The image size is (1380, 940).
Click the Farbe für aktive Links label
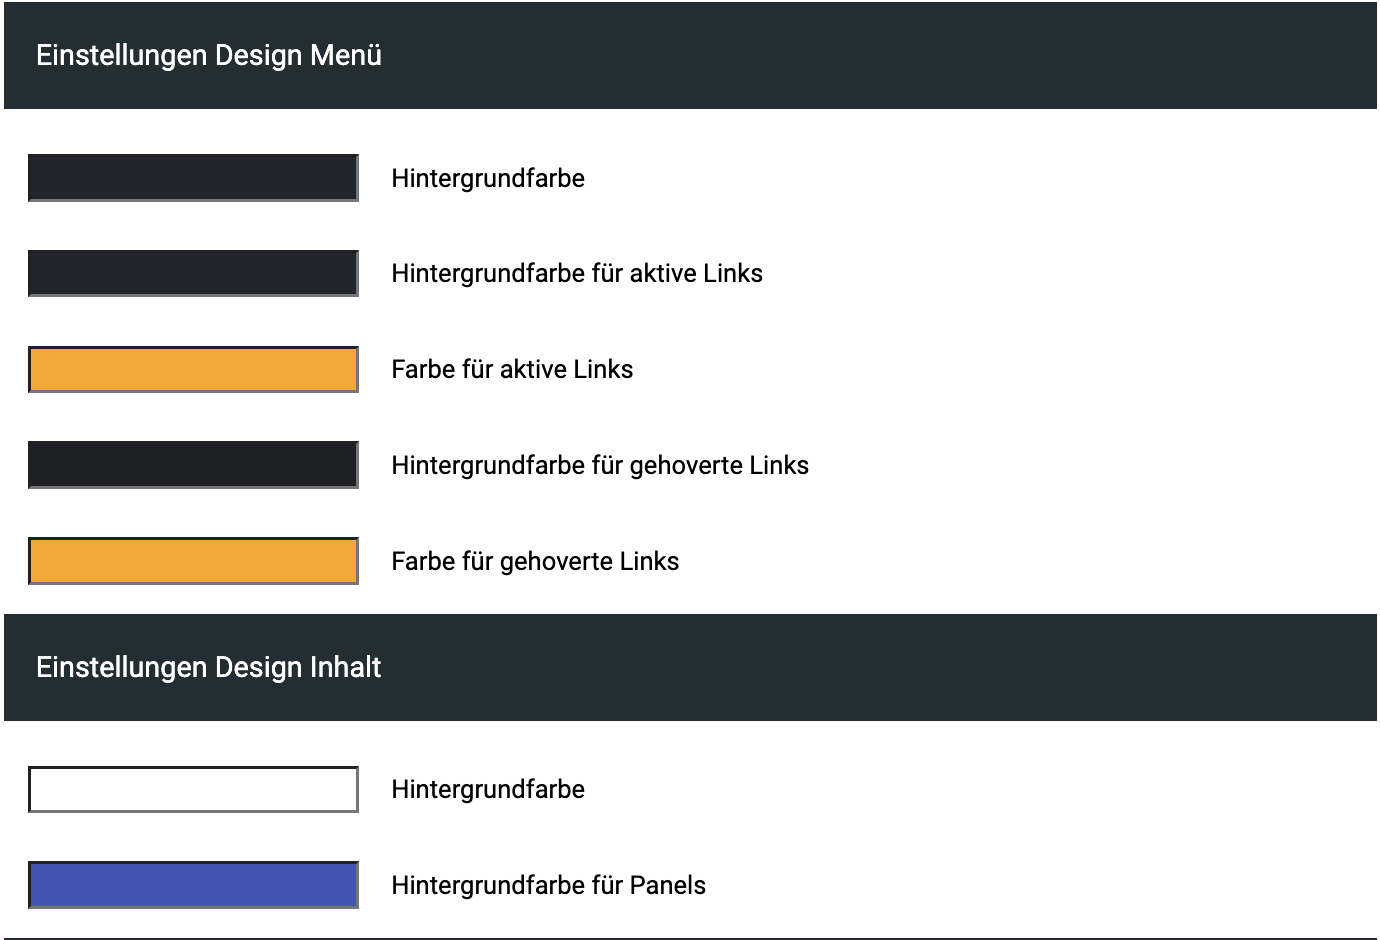tap(512, 369)
